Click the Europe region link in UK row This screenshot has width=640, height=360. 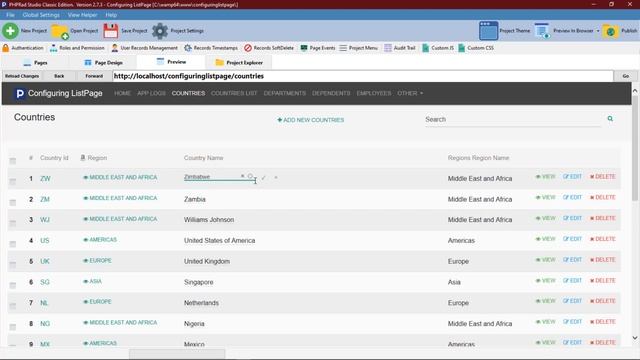click(x=97, y=260)
